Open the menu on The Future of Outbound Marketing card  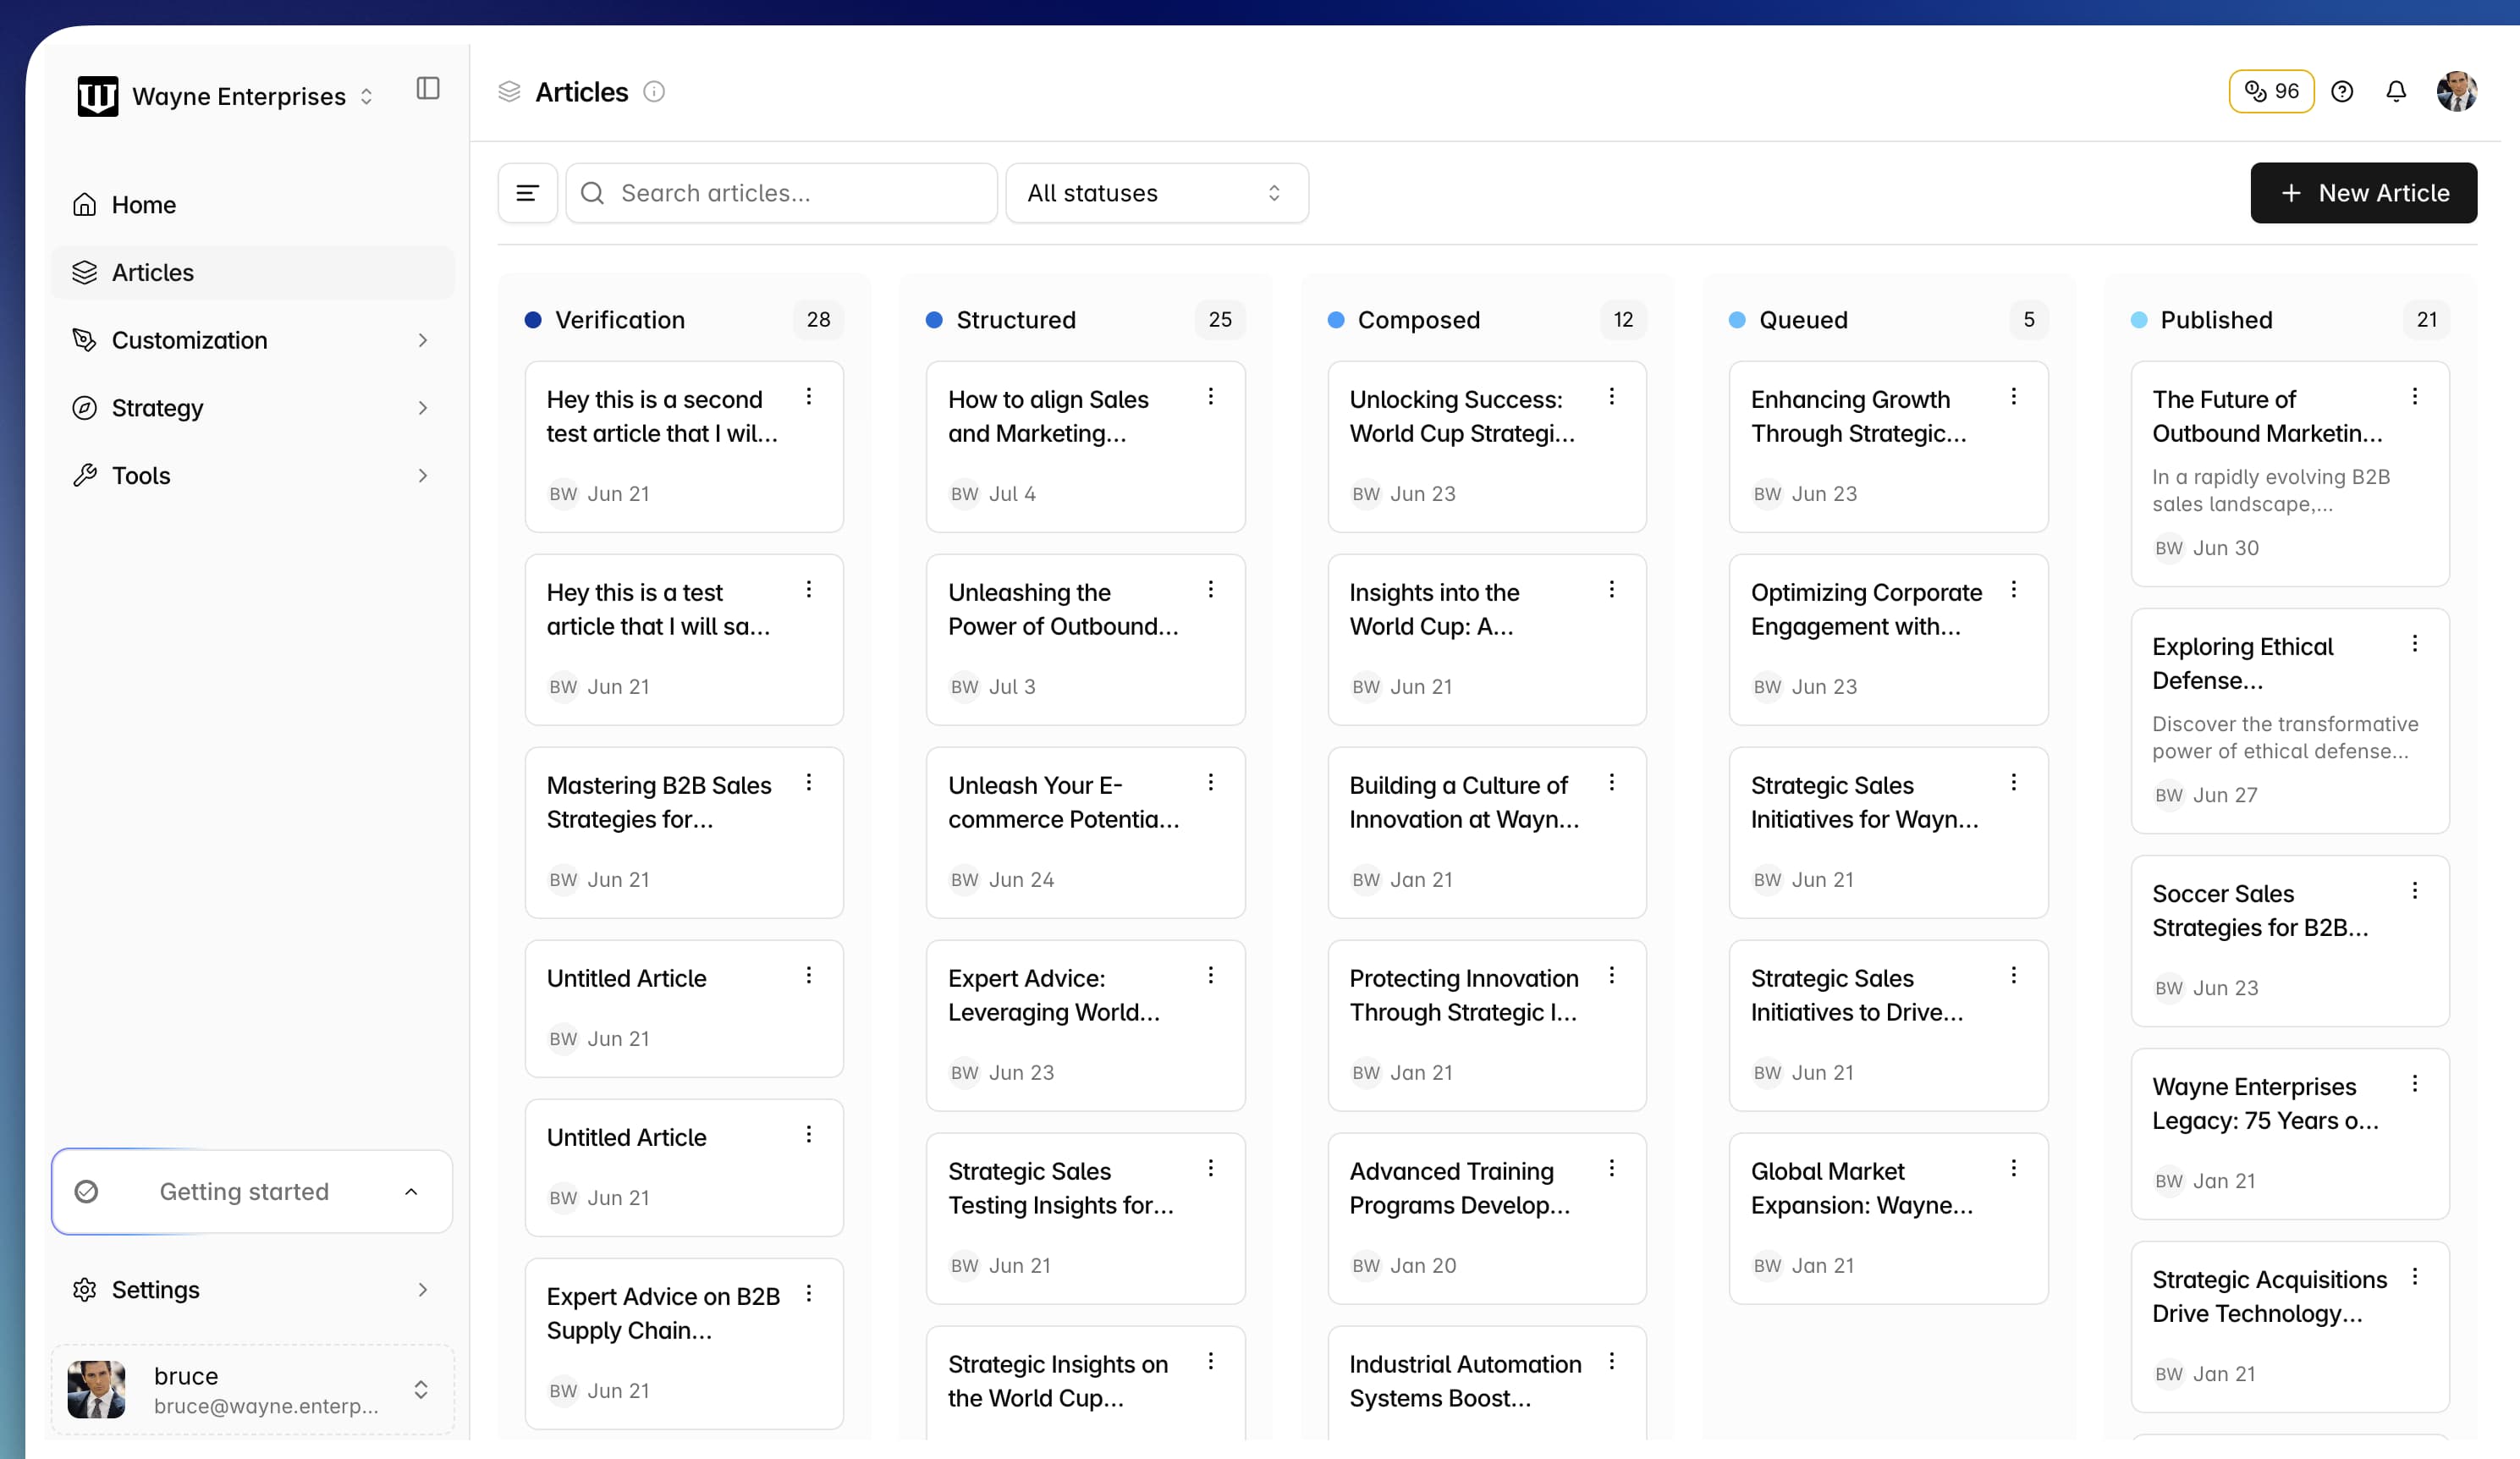[x=2415, y=396]
